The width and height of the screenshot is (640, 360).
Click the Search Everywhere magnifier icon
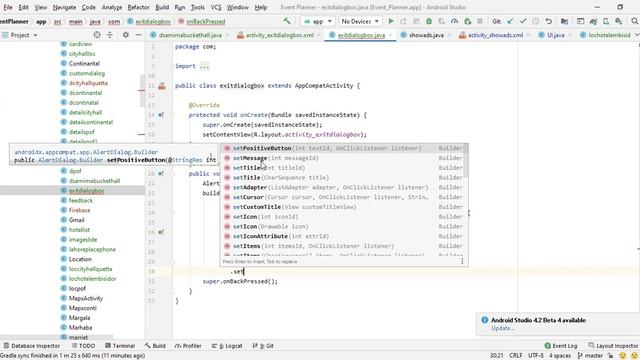pyautogui.click(x=635, y=21)
